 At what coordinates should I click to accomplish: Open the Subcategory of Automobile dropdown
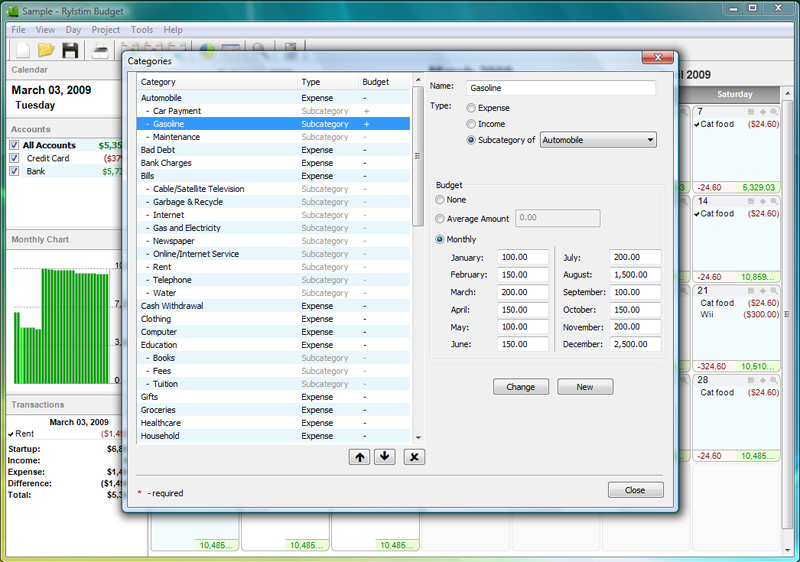click(x=598, y=140)
